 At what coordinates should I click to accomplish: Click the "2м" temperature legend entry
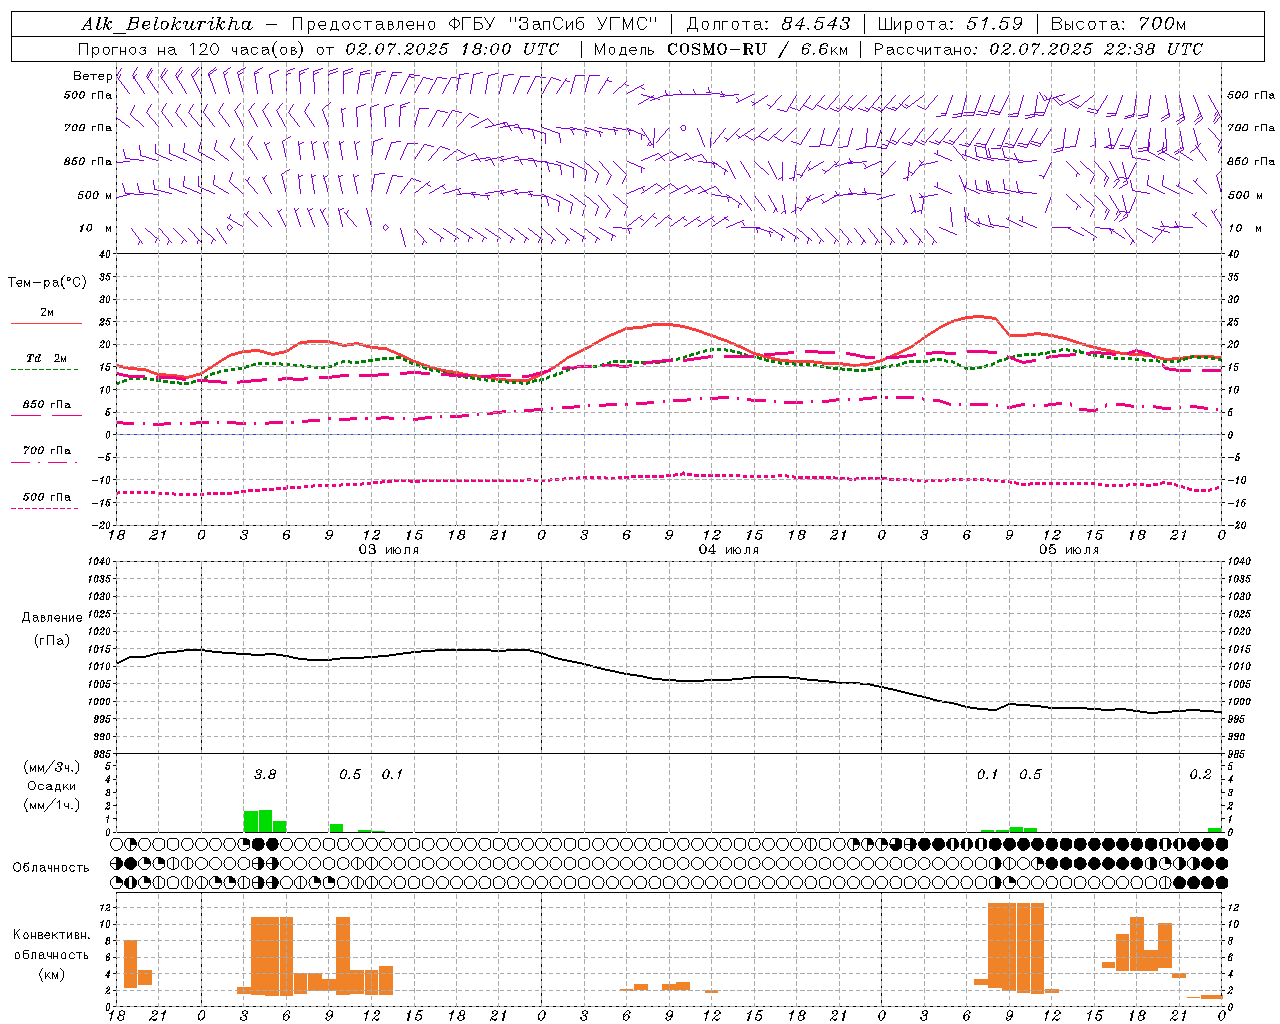coord(47,313)
